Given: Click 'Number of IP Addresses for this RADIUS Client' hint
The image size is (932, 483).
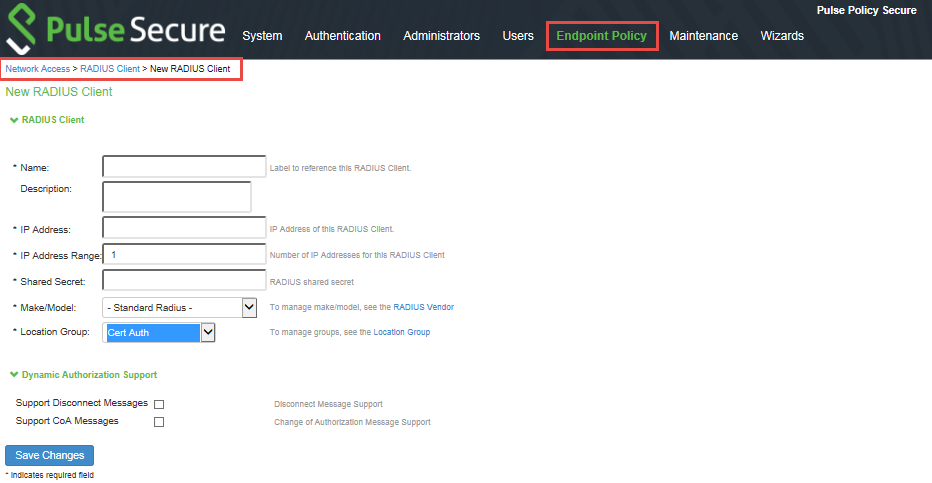Looking at the screenshot, I should 357,255.
